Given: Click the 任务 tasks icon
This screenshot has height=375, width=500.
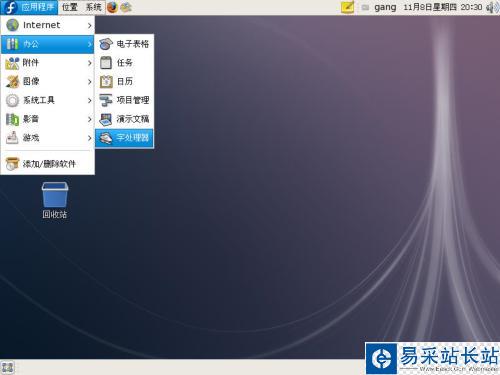Looking at the screenshot, I should pyautogui.click(x=106, y=63).
